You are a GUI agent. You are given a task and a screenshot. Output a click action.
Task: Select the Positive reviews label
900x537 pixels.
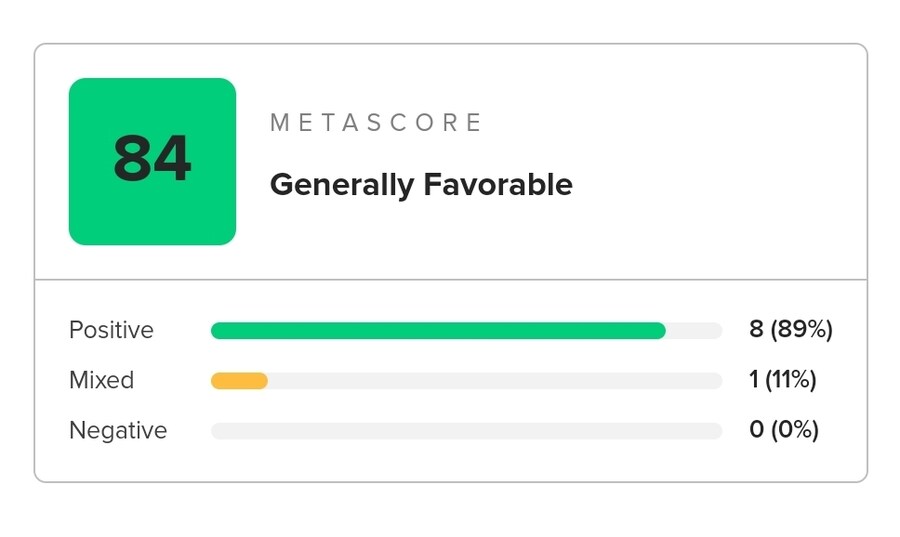pyautogui.click(x=111, y=330)
